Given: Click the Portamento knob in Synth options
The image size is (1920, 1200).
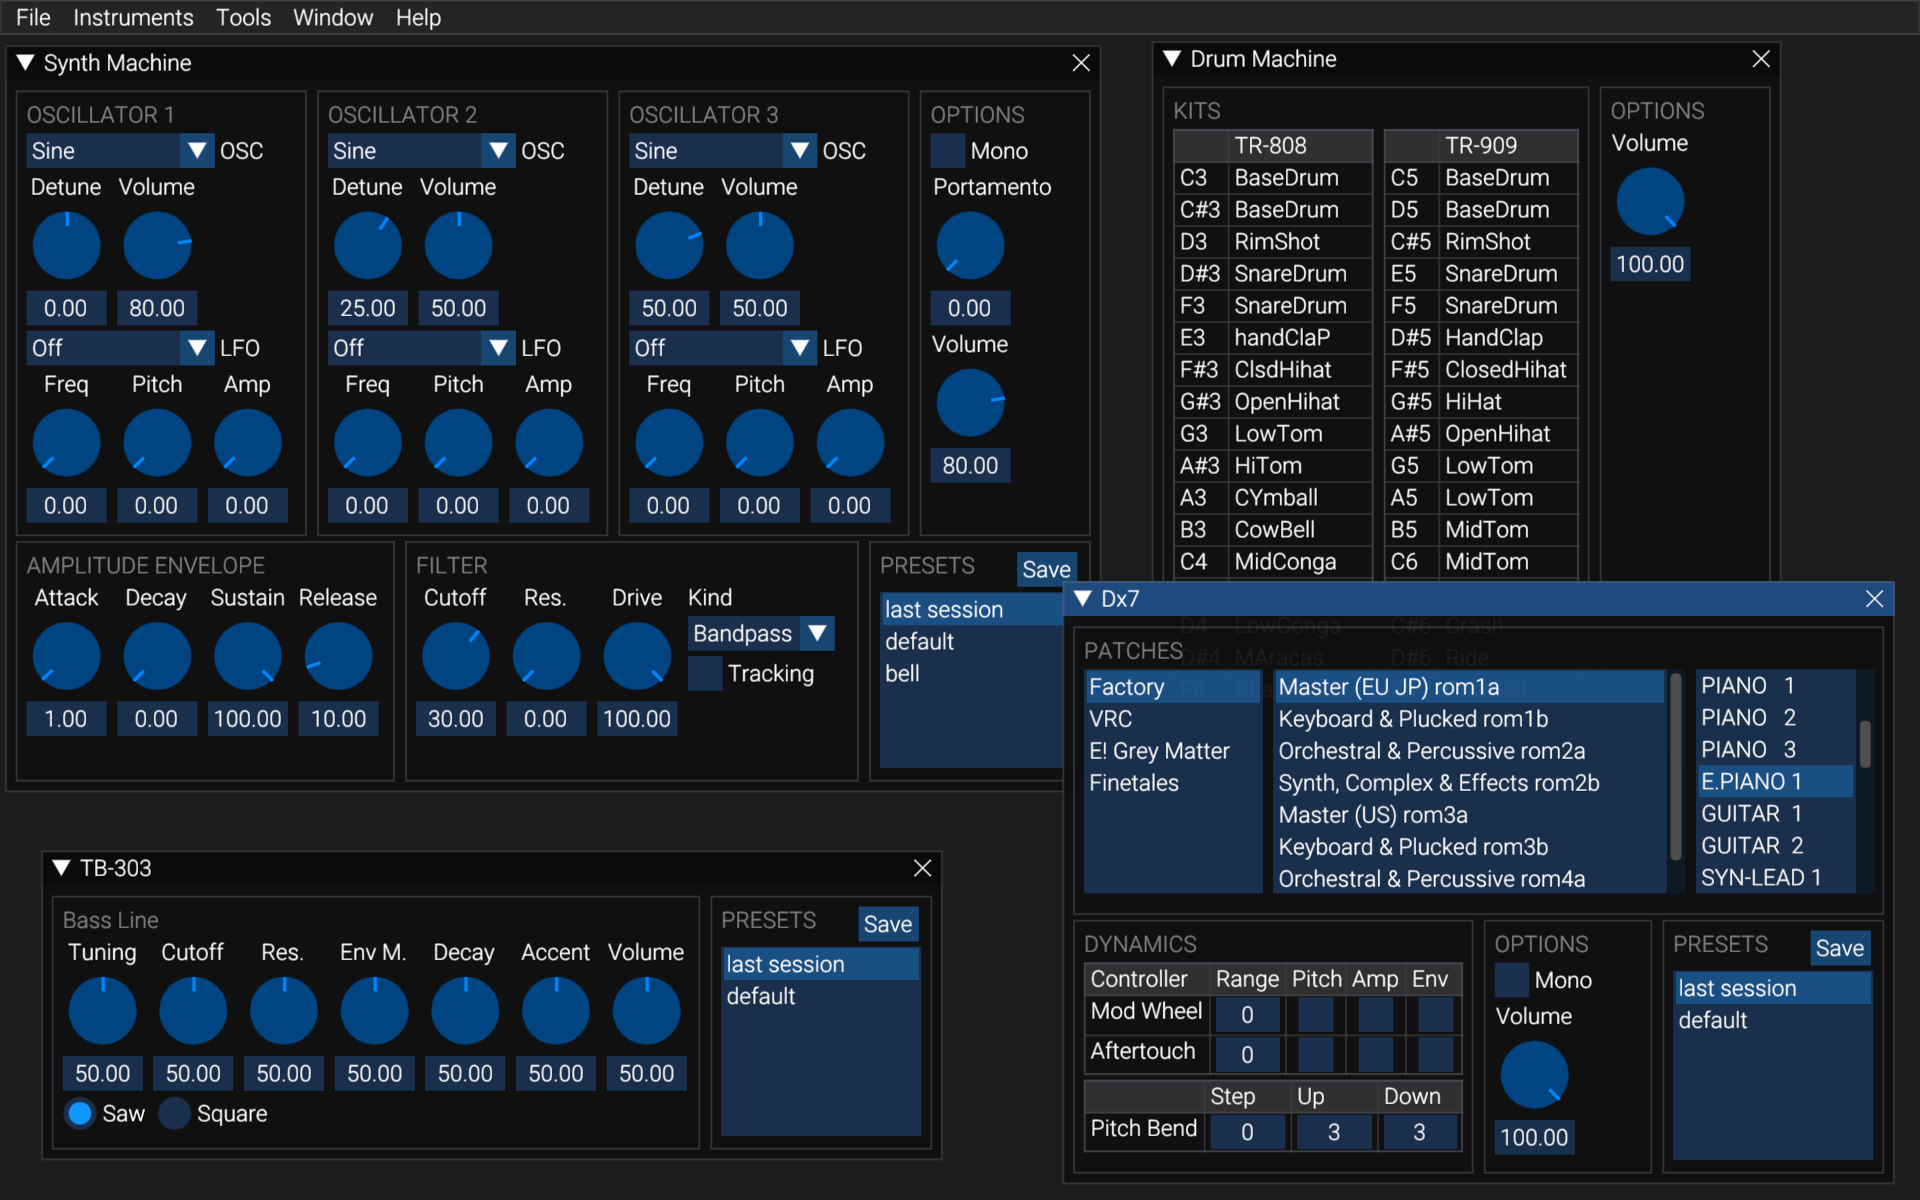Looking at the screenshot, I should [969, 246].
